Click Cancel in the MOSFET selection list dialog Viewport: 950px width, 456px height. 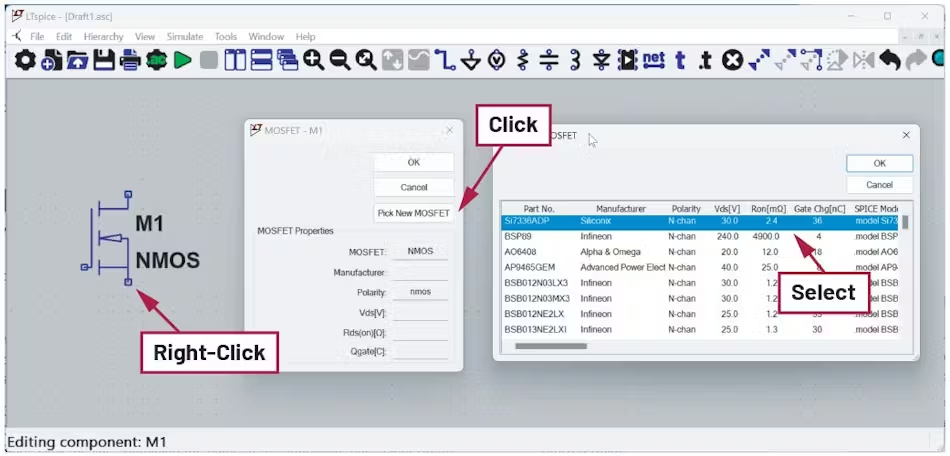879,185
